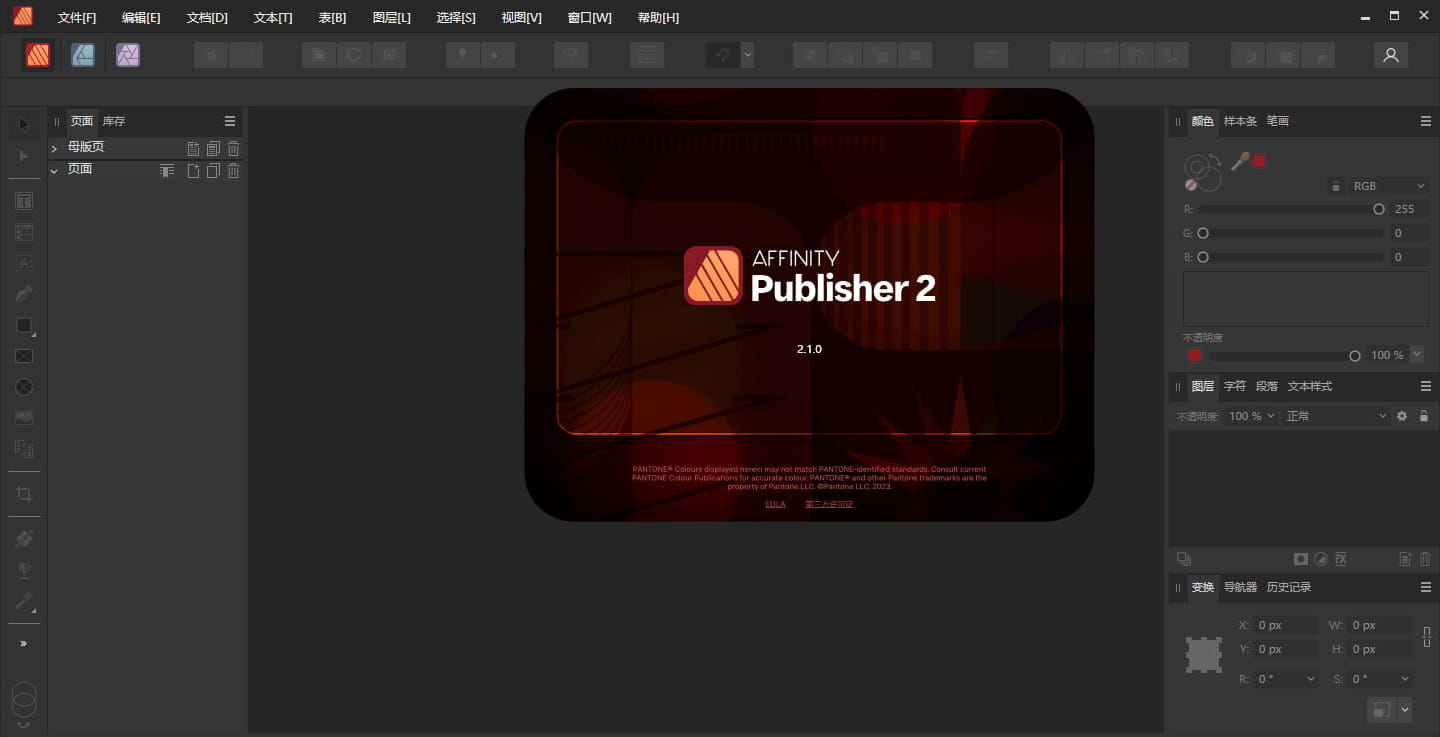Add a new page in 页面 row
The width and height of the screenshot is (1440, 737).
[x=193, y=171]
